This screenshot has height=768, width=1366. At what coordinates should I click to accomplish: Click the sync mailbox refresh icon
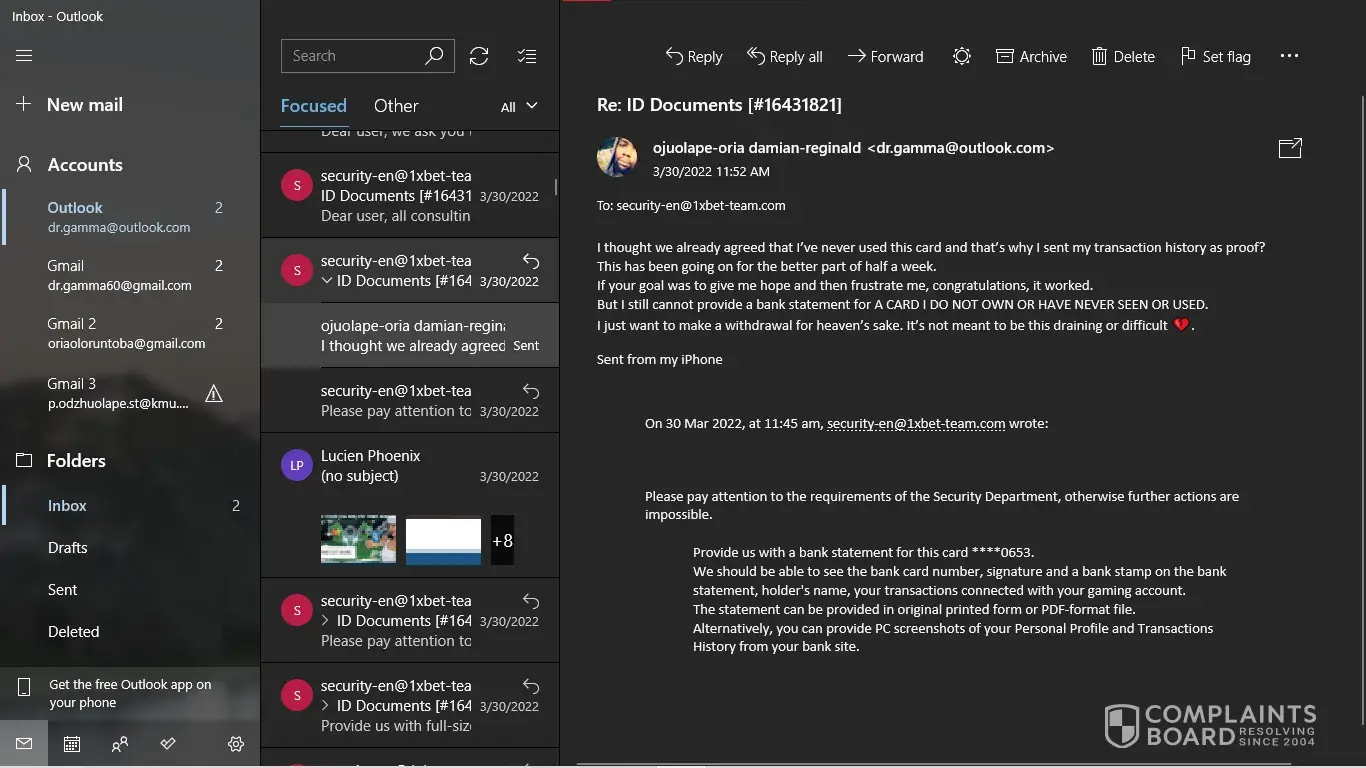pos(479,56)
